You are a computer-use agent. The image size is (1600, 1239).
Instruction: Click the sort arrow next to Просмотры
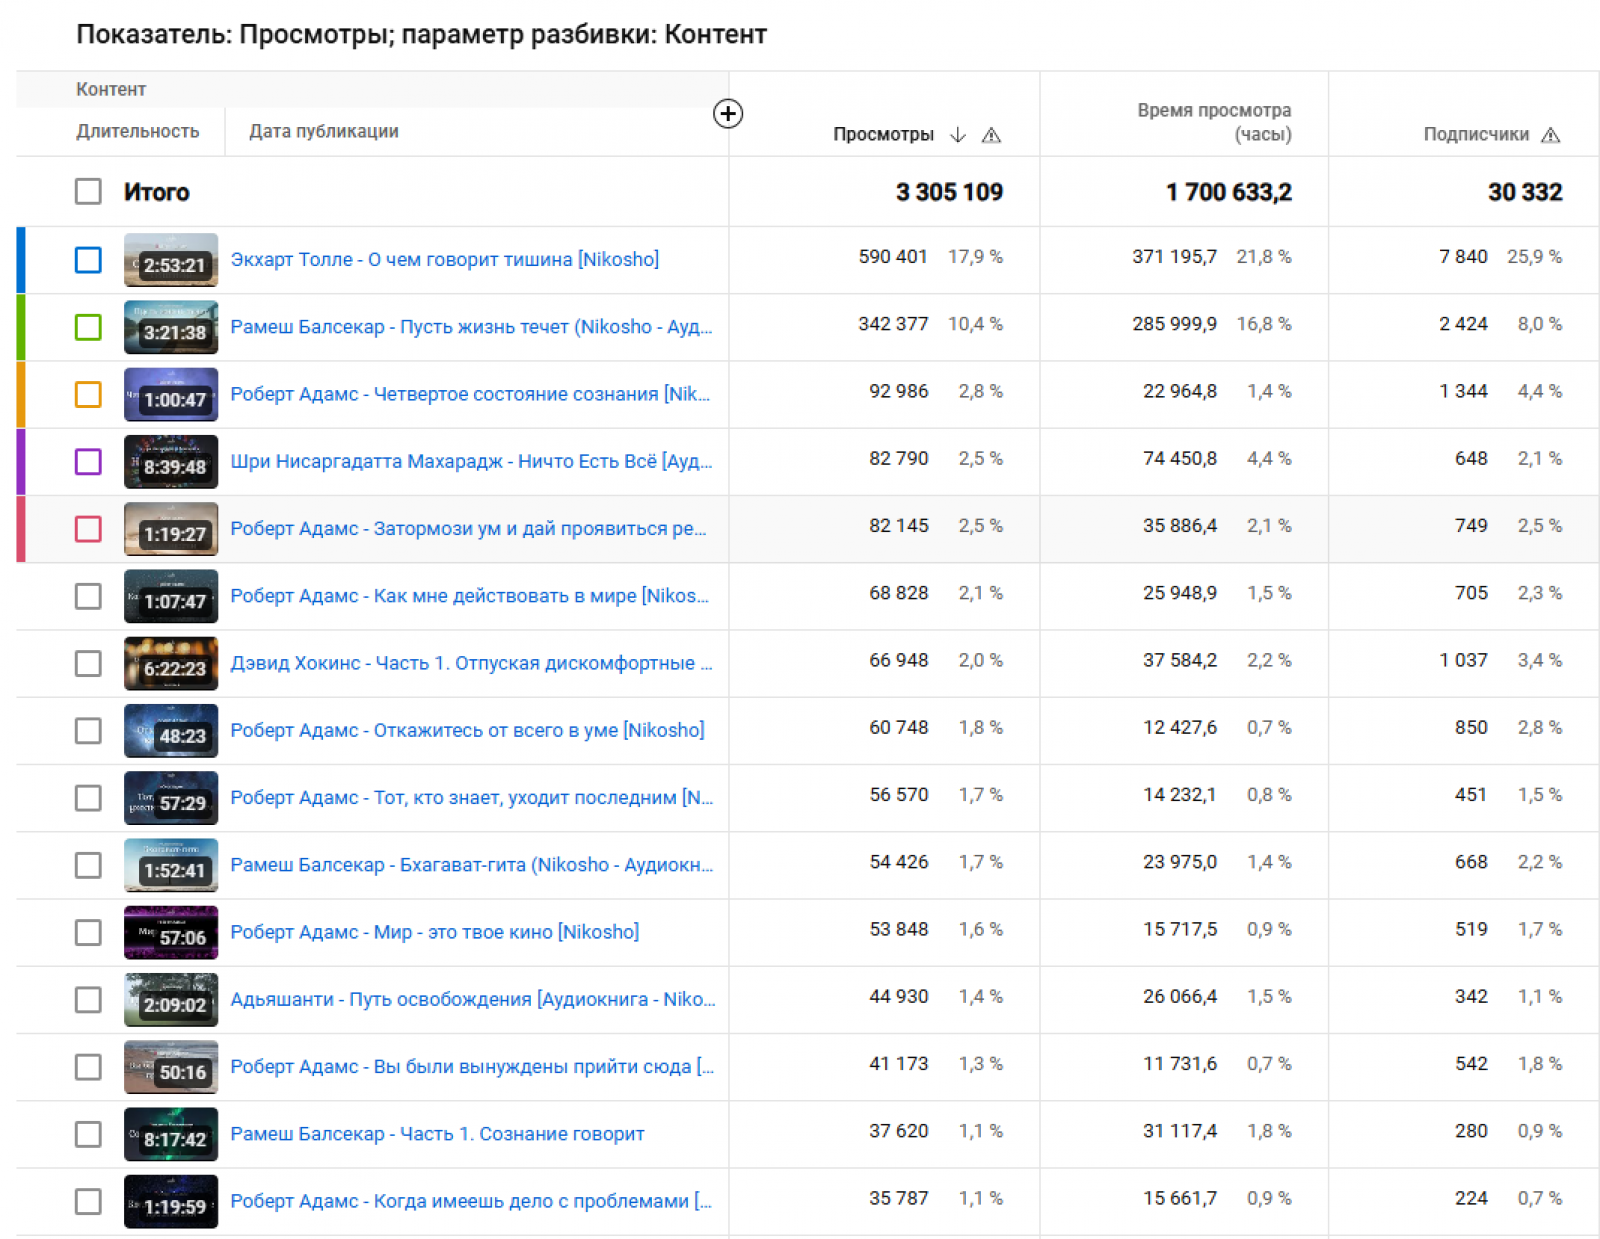click(957, 135)
